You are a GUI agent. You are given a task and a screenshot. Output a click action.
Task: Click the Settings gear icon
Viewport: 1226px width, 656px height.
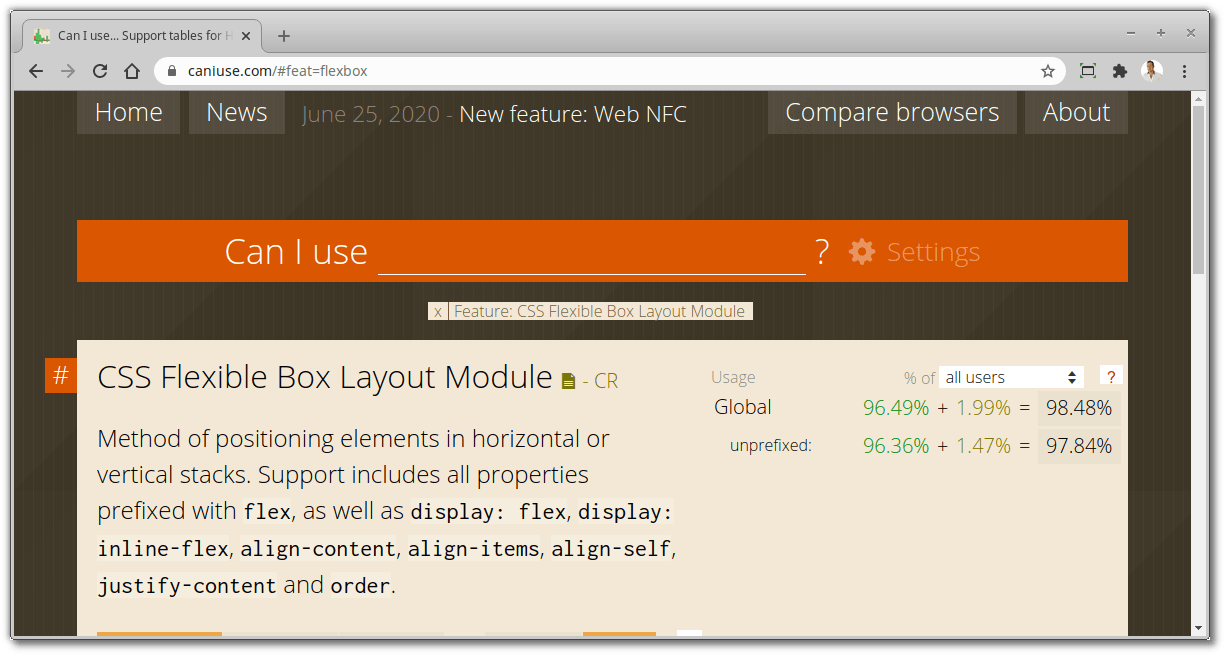pyautogui.click(x=862, y=252)
